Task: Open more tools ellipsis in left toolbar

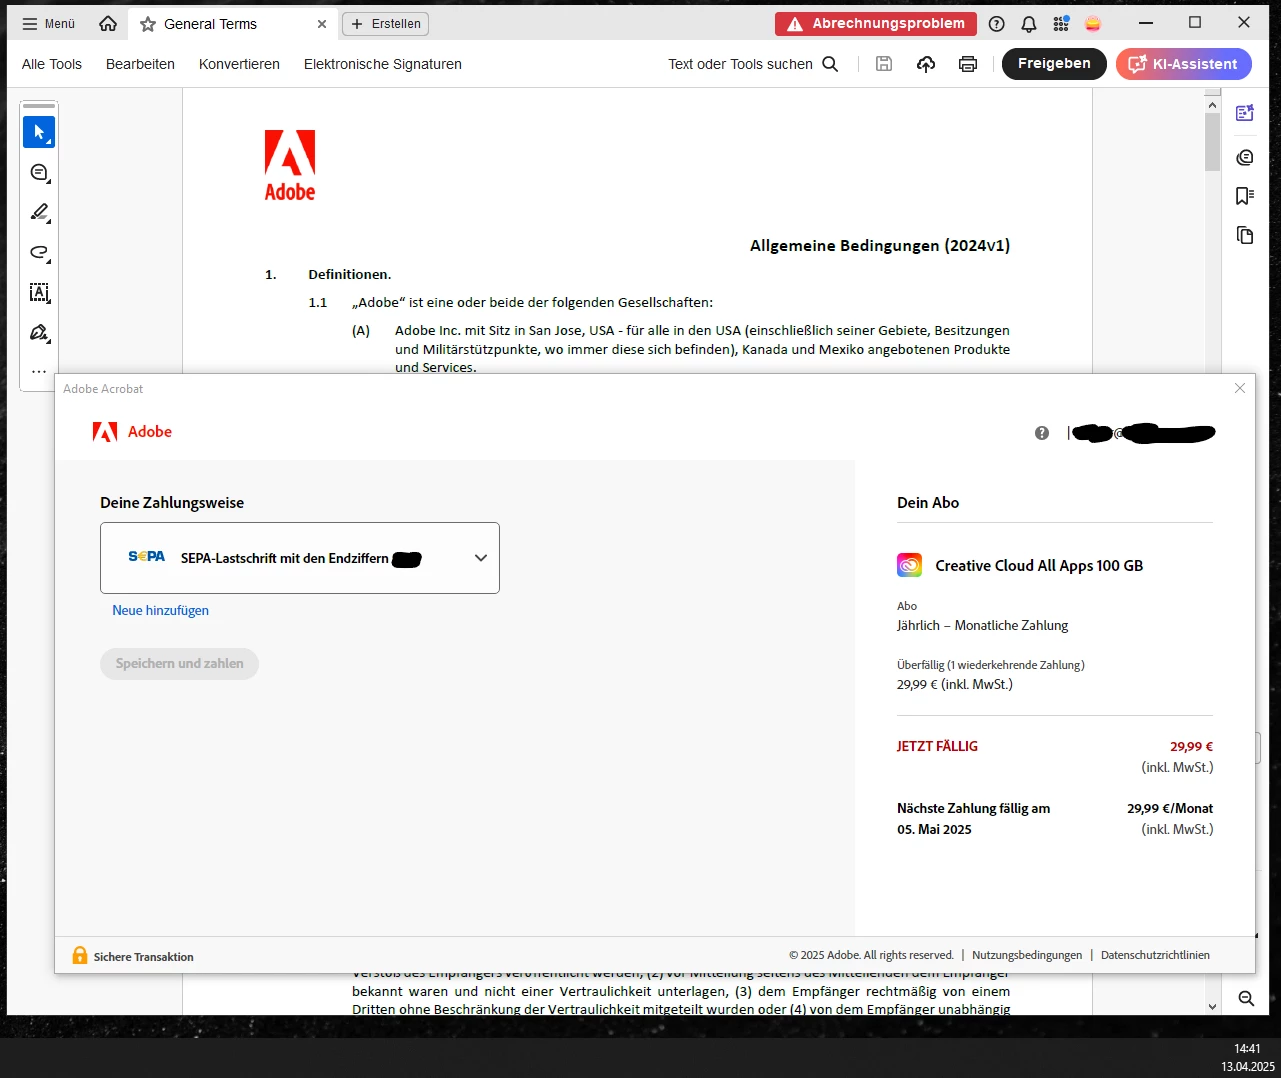Action: pyautogui.click(x=39, y=371)
